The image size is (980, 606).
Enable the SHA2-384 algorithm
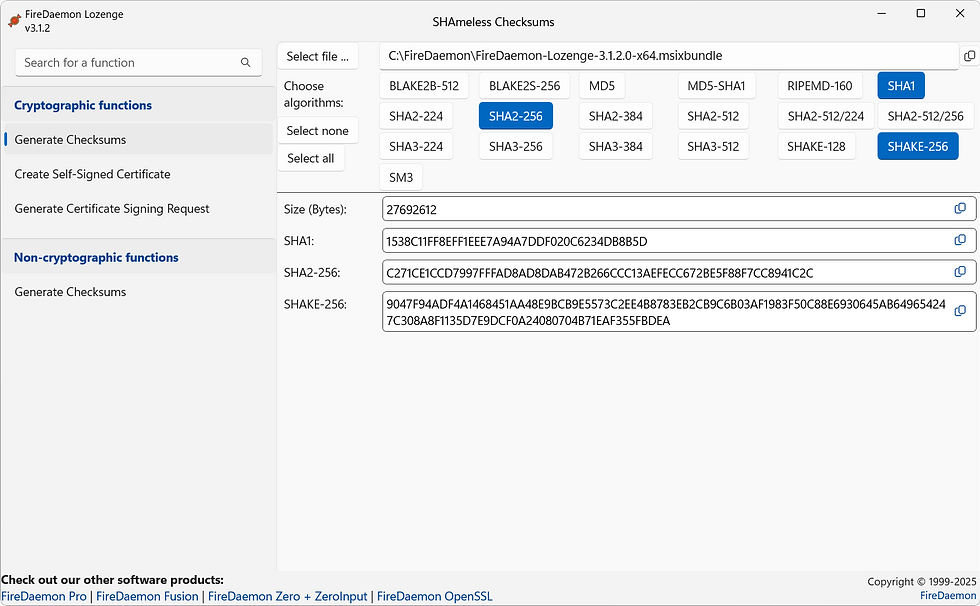point(616,116)
